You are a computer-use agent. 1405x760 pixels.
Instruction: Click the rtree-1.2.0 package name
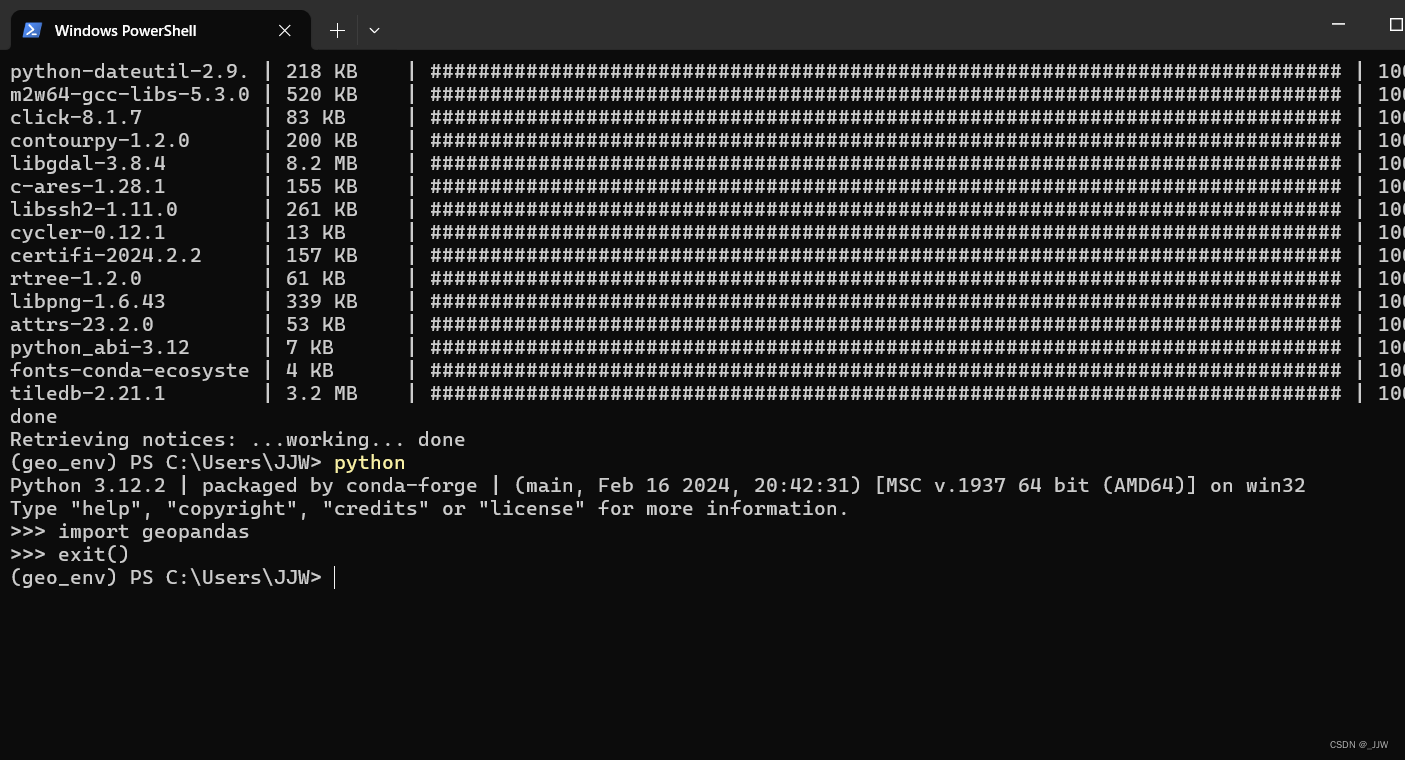(x=76, y=278)
